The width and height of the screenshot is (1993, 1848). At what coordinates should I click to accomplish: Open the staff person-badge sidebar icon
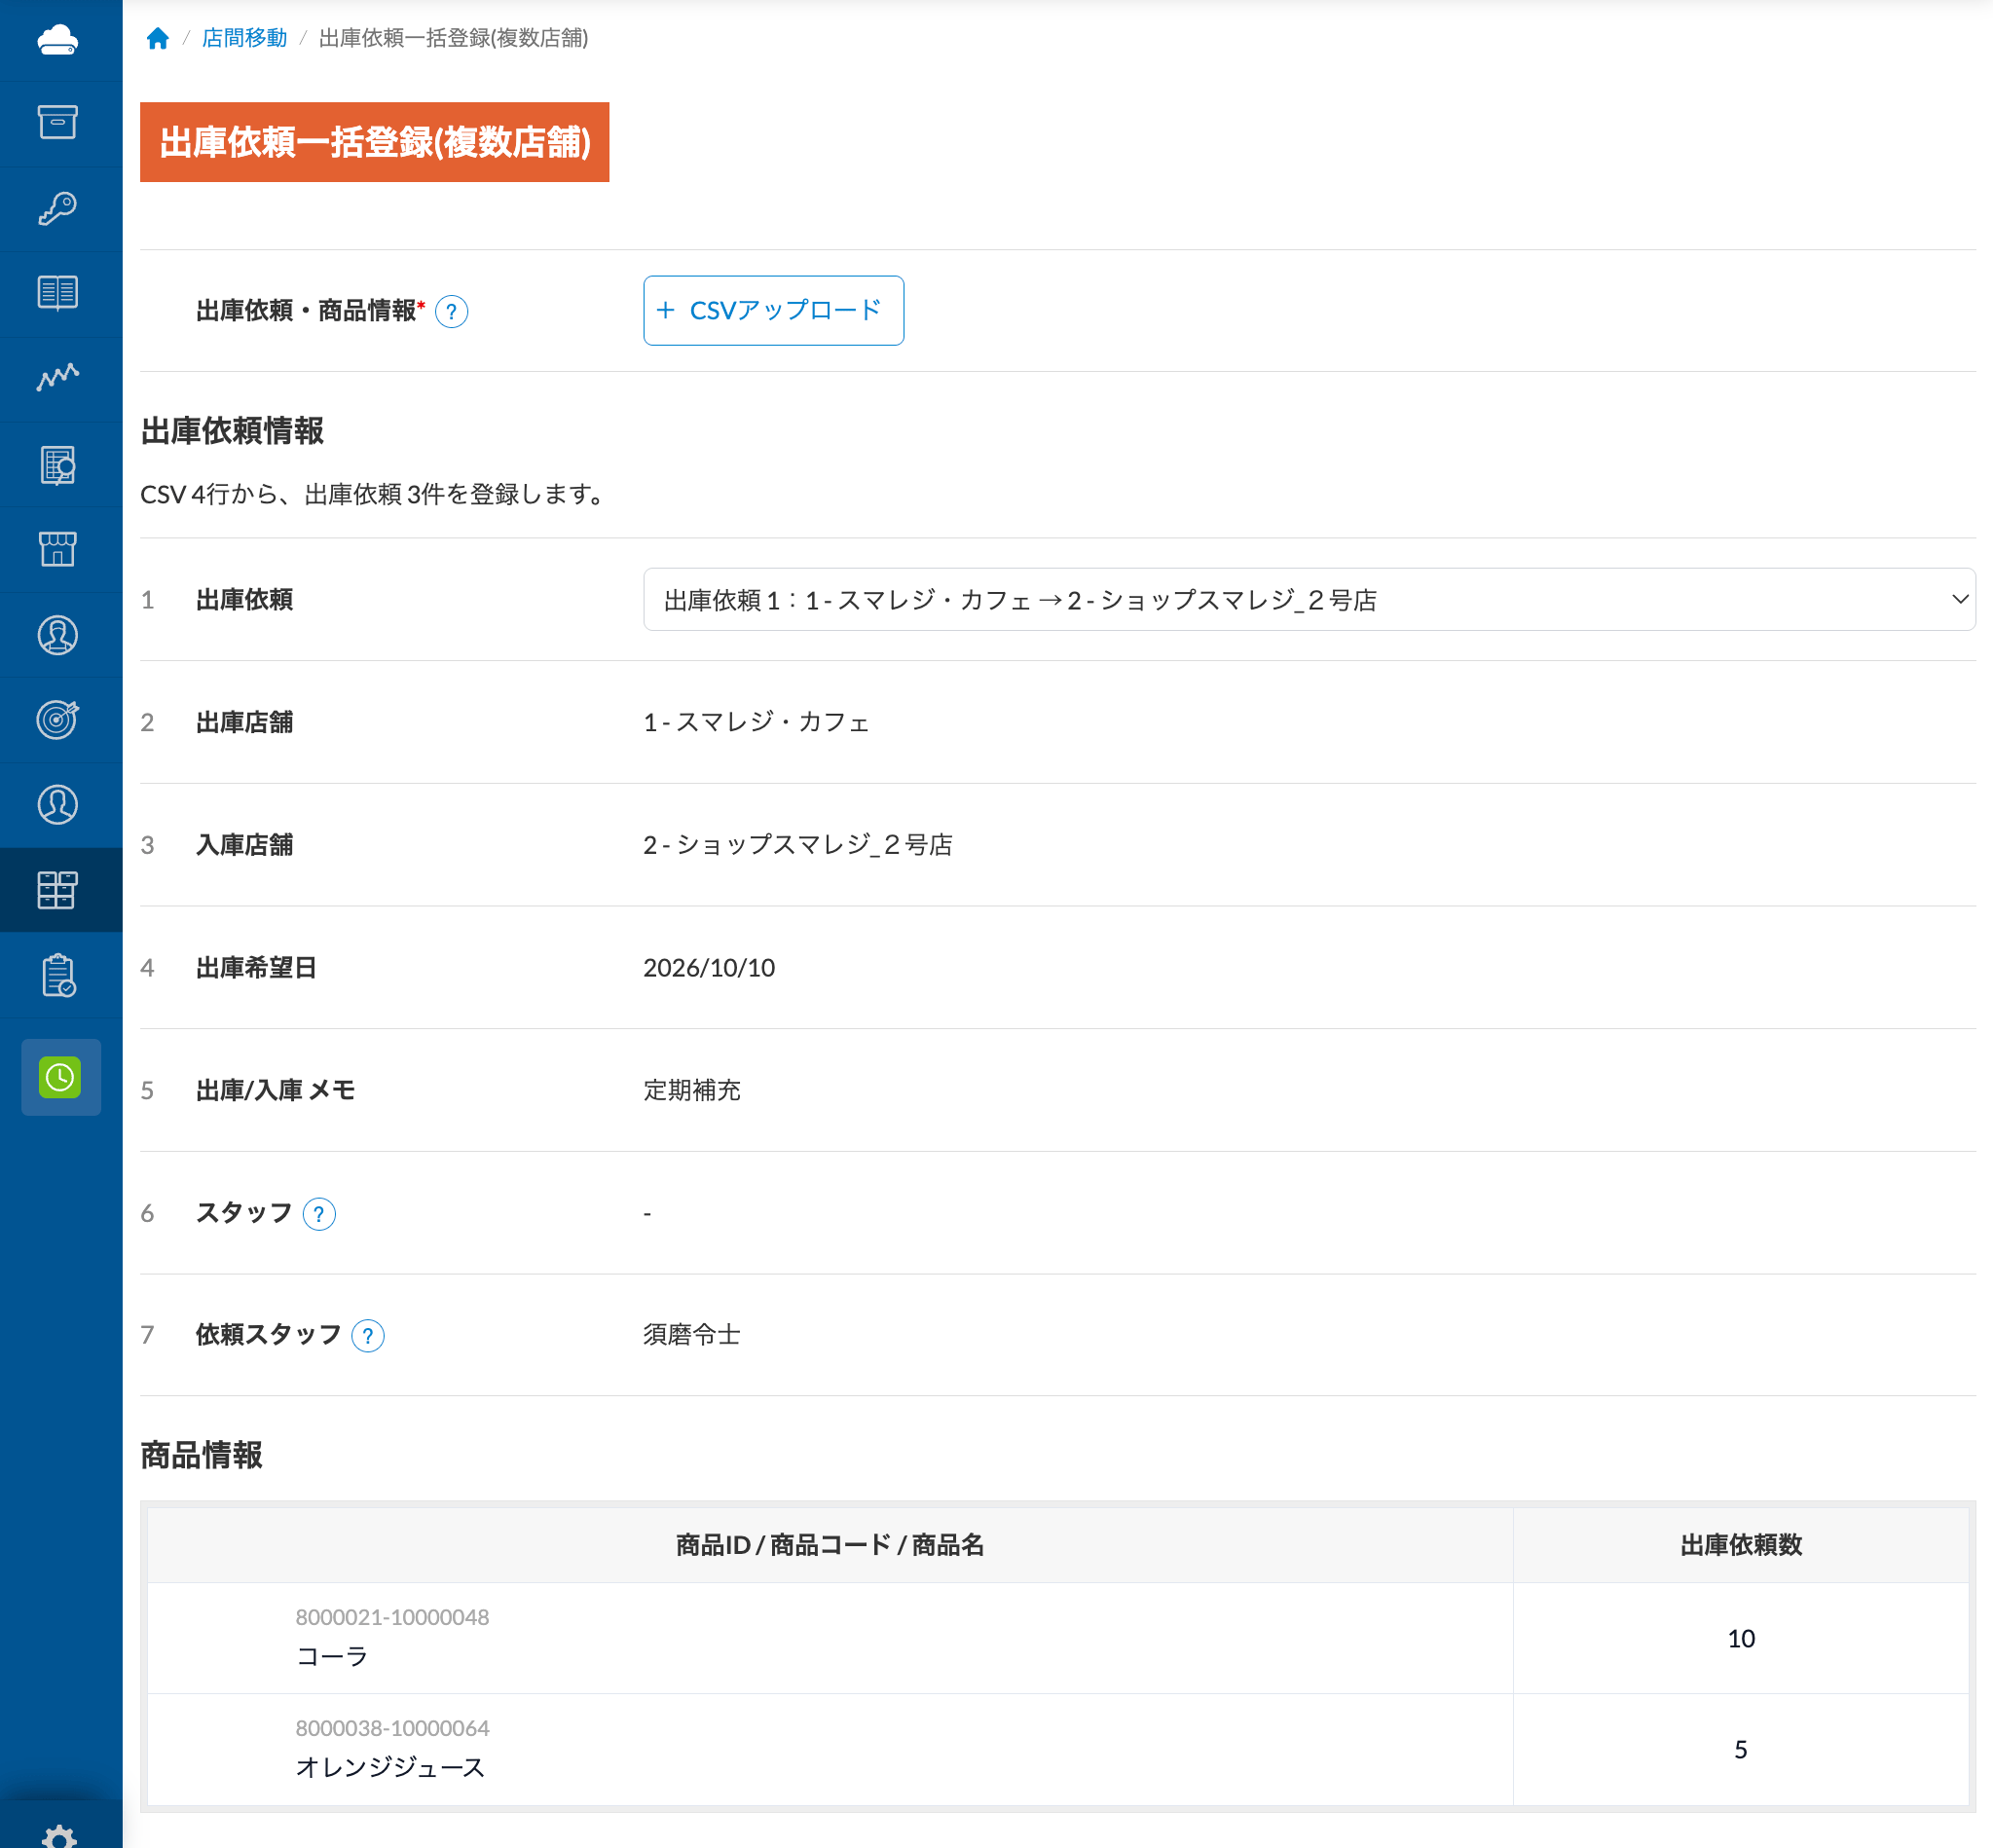click(x=58, y=635)
